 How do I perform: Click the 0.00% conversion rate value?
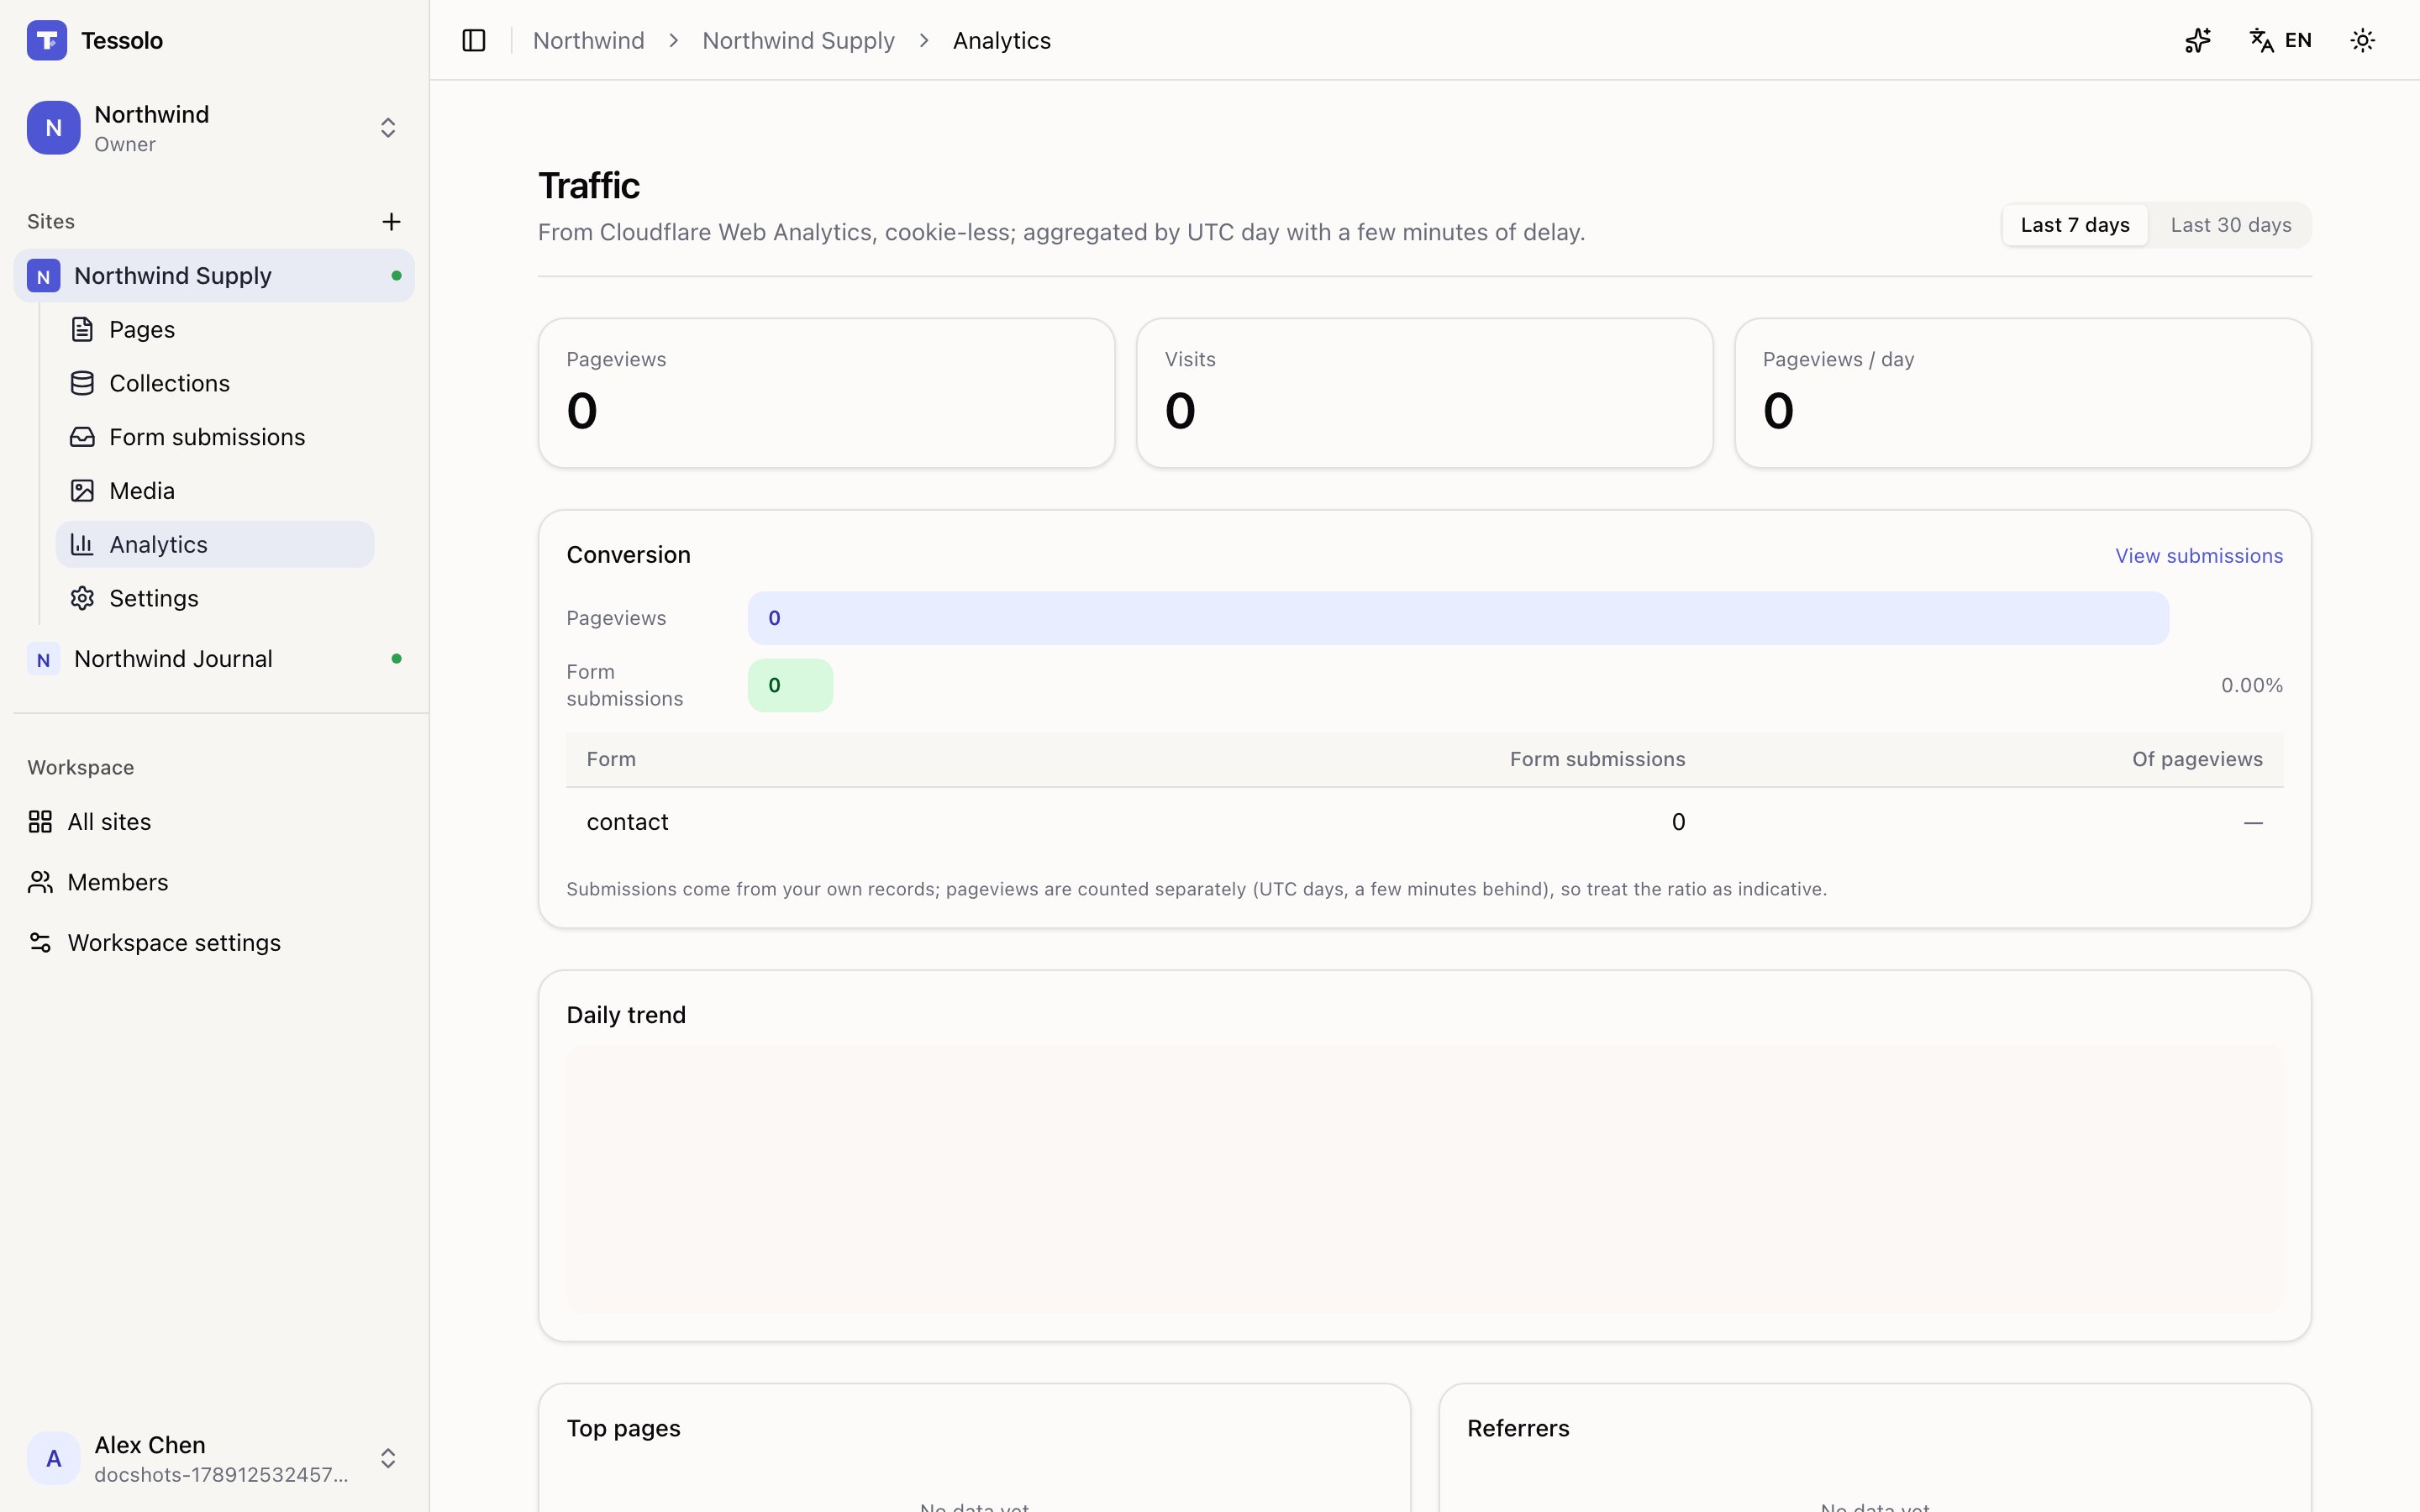click(2252, 685)
